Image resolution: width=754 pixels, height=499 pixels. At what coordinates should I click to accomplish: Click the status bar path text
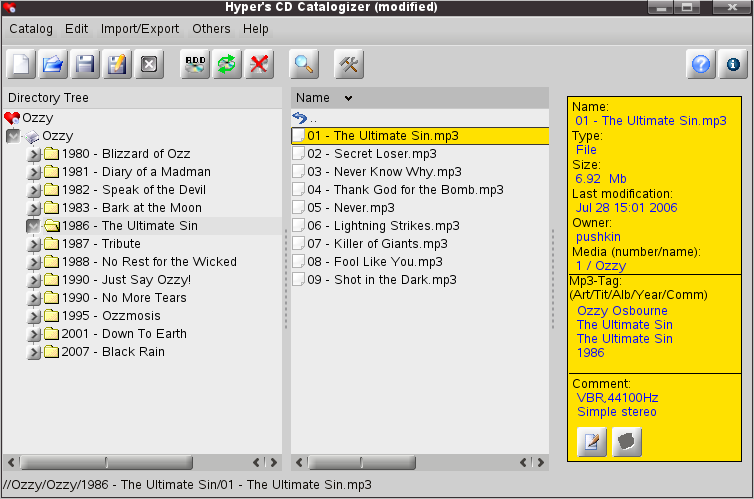coord(187,485)
